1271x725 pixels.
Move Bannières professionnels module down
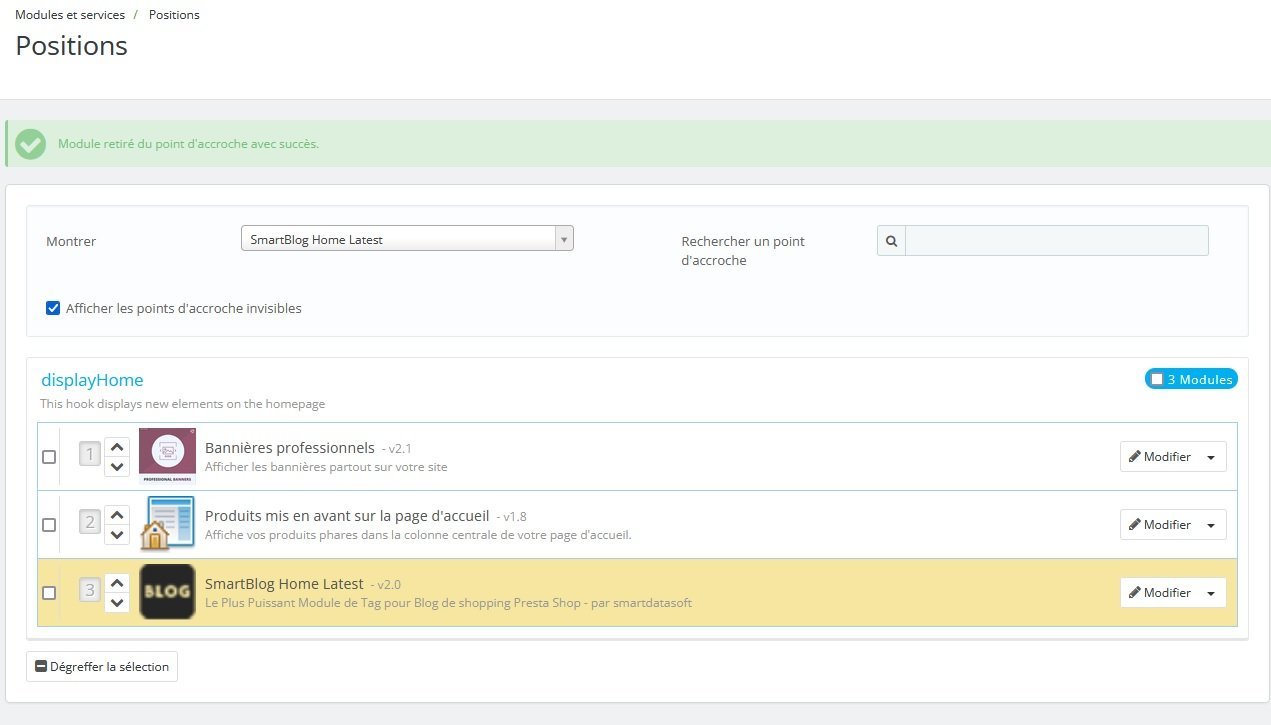(117, 466)
